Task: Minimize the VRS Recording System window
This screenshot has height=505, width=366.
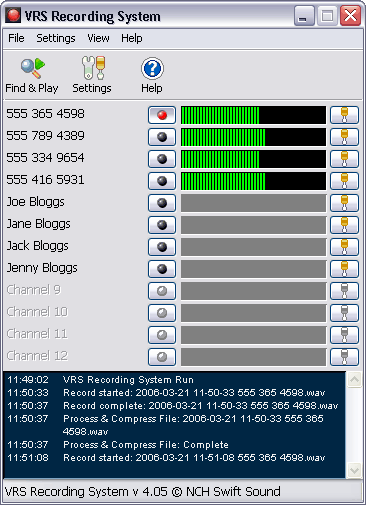Action: [304, 16]
